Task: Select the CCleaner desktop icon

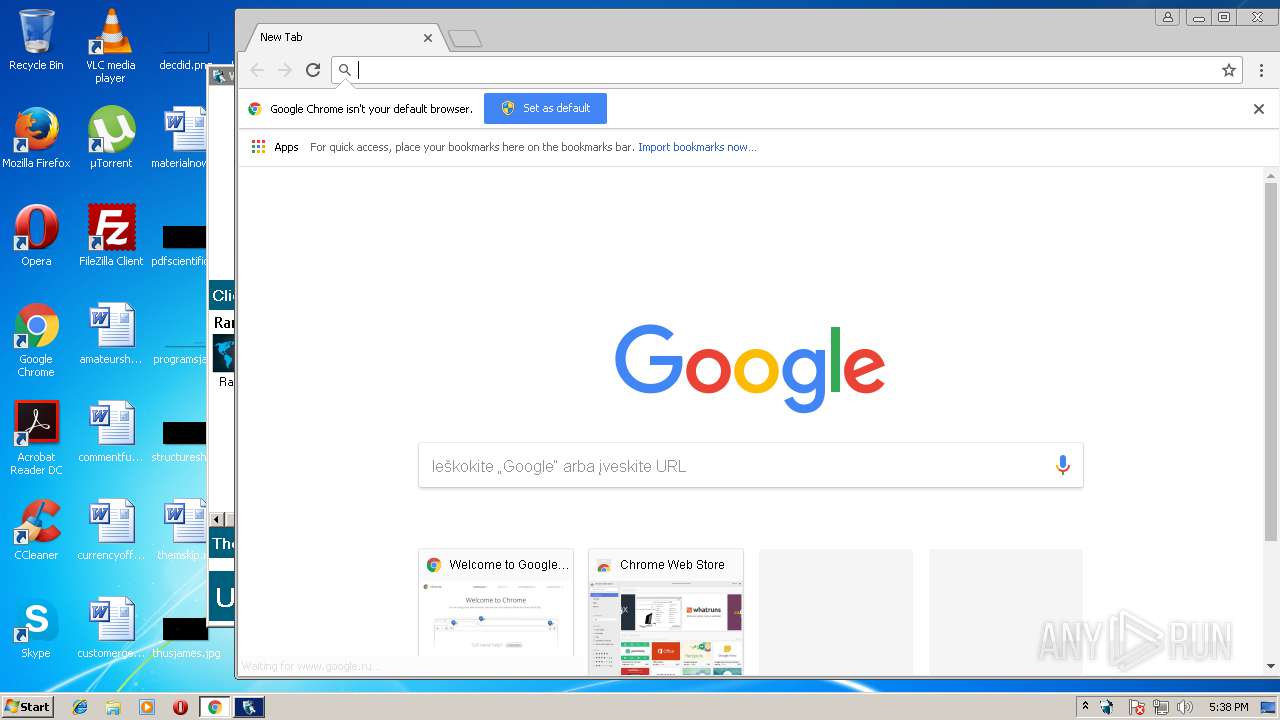Action: pyautogui.click(x=36, y=530)
